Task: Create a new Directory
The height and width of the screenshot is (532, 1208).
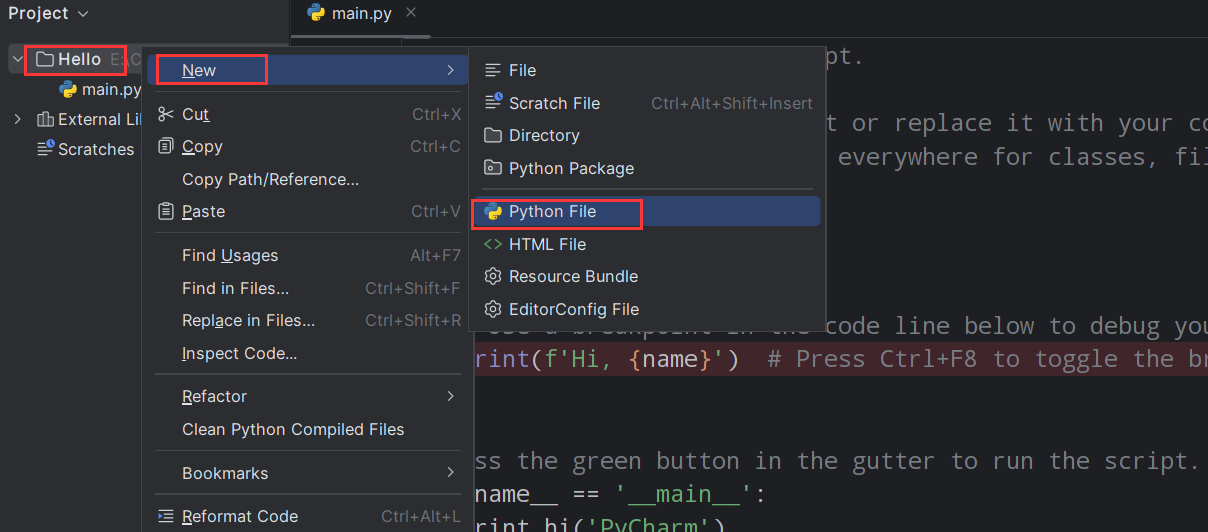Action: pos(647,135)
